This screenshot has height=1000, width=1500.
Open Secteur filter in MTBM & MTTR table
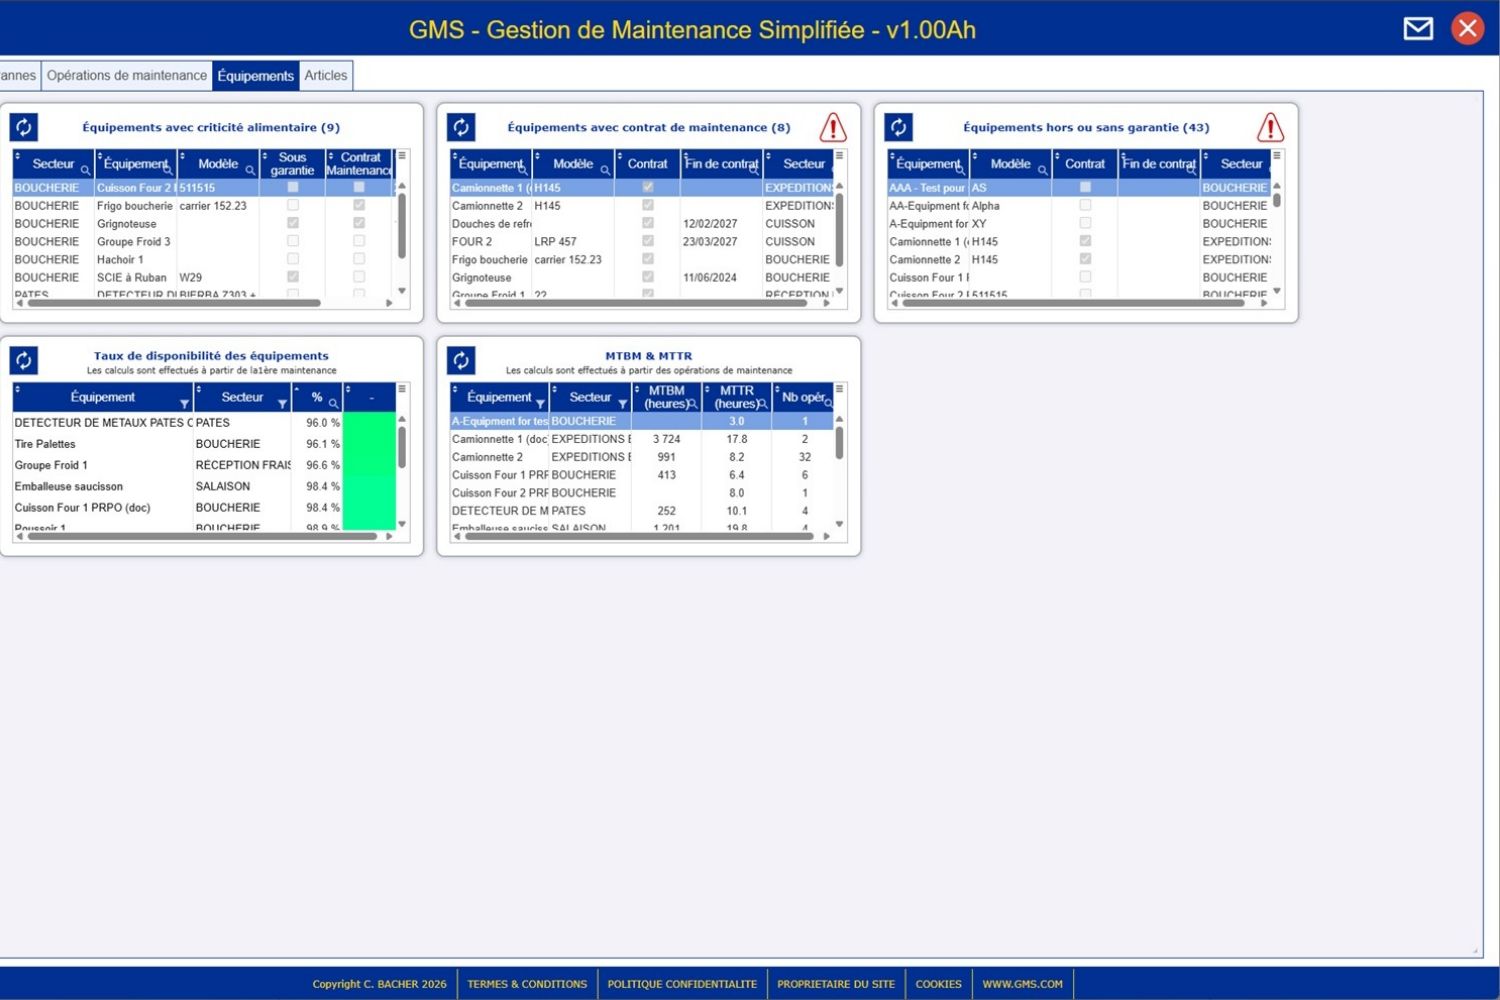click(622, 404)
